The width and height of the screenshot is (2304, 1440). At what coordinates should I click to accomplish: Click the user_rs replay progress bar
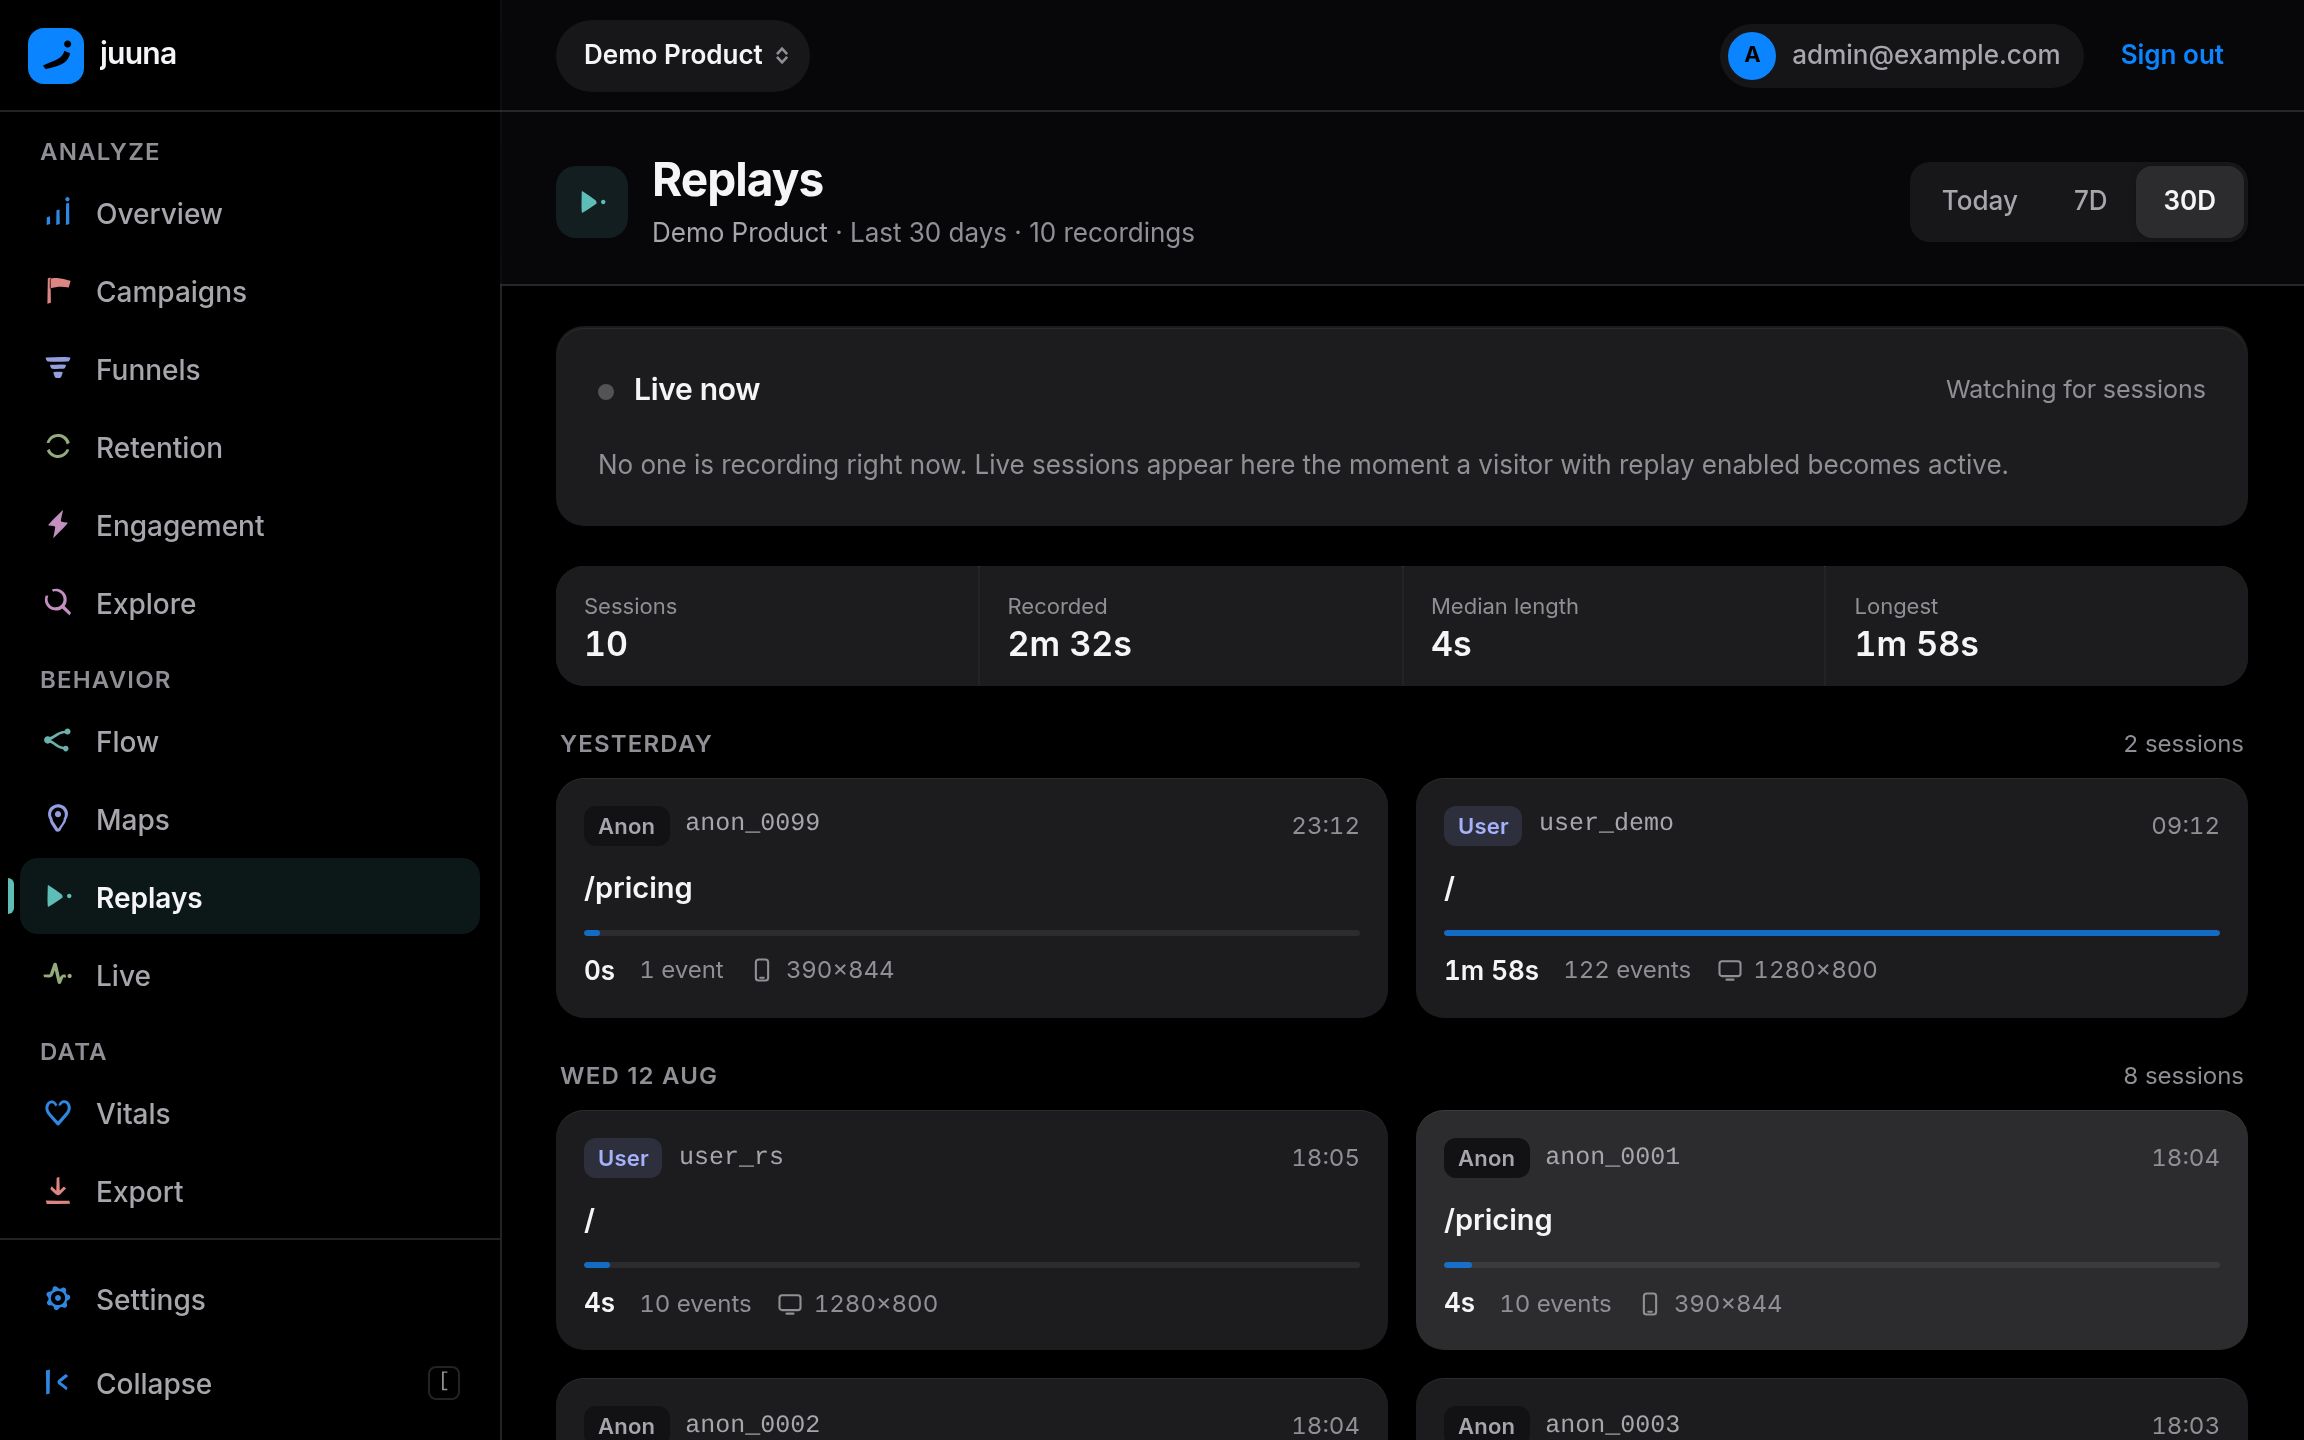(972, 1265)
